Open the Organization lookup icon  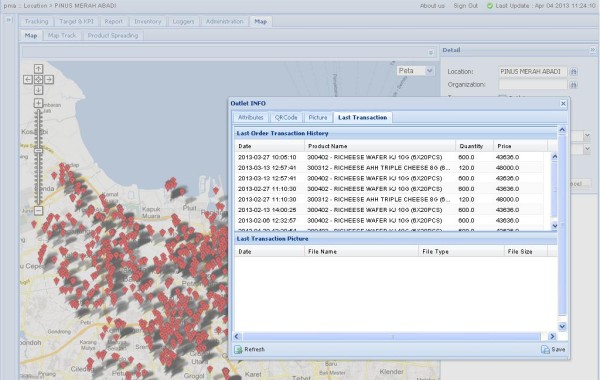point(573,85)
